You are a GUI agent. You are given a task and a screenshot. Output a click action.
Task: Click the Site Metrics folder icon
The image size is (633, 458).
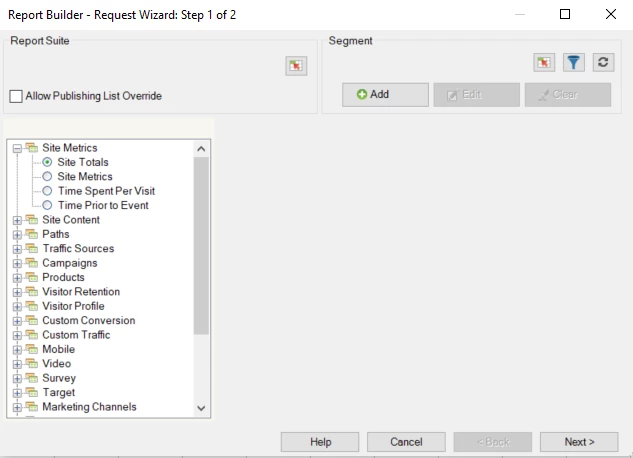pyautogui.click(x=31, y=148)
